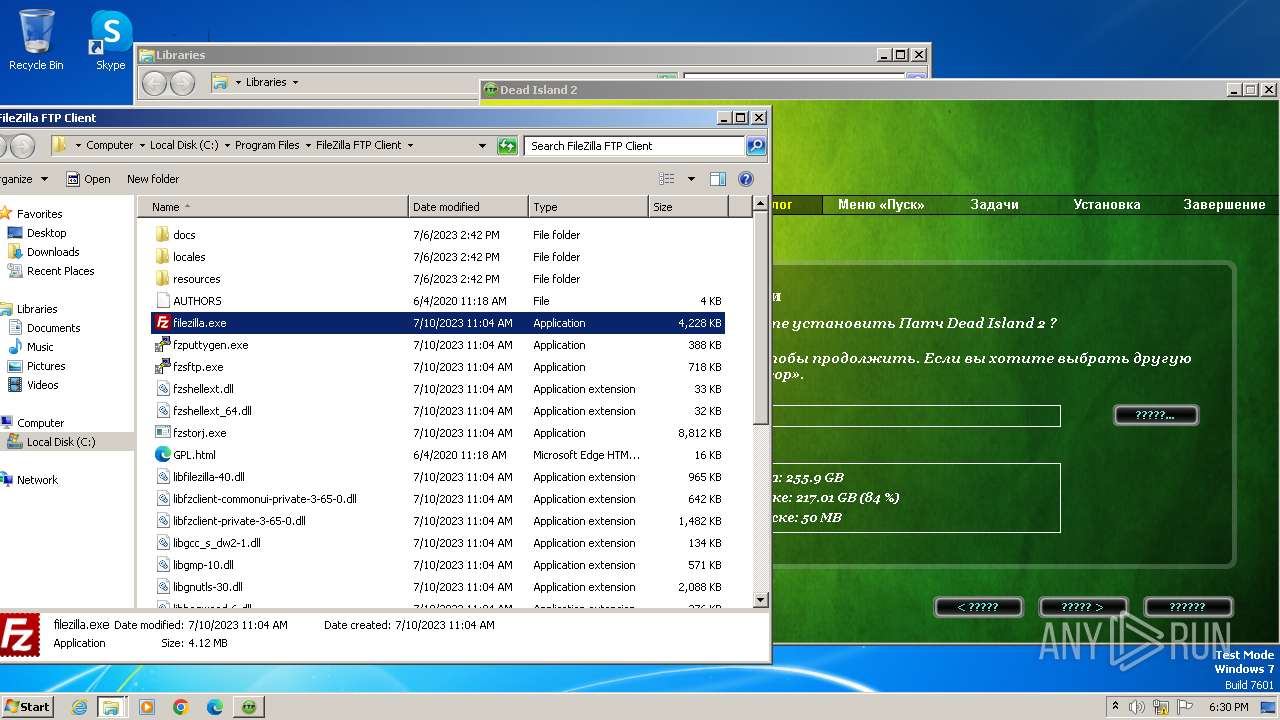Viewport: 1280px width, 720px height.
Task: Select the fzstorj.exe file icon
Action: [163, 433]
